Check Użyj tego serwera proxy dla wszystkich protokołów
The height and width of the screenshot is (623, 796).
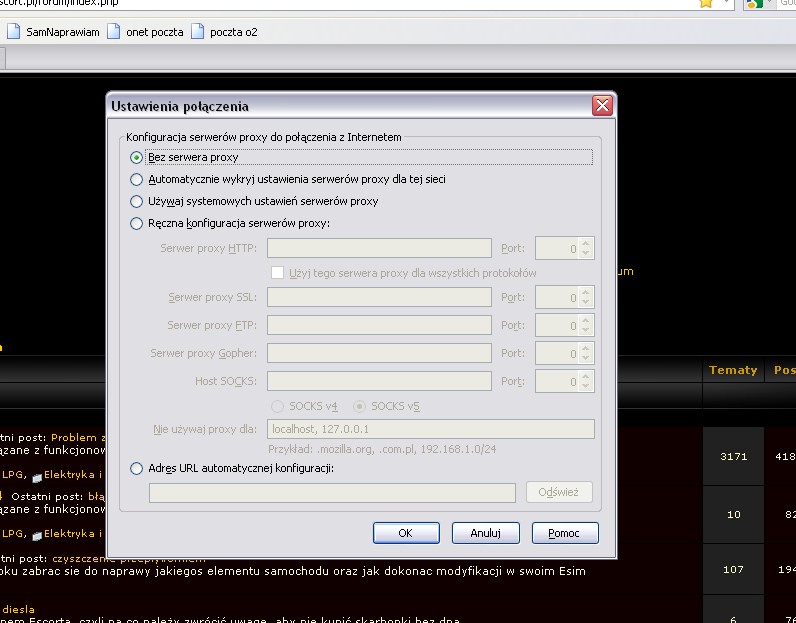pyautogui.click(x=278, y=273)
